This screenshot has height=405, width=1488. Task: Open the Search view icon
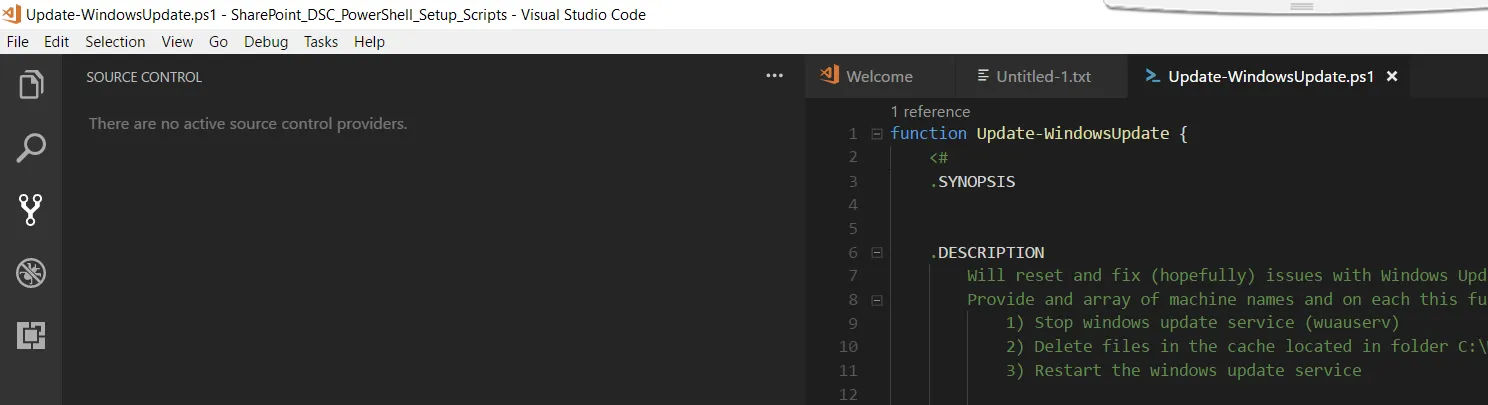pos(31,148)
